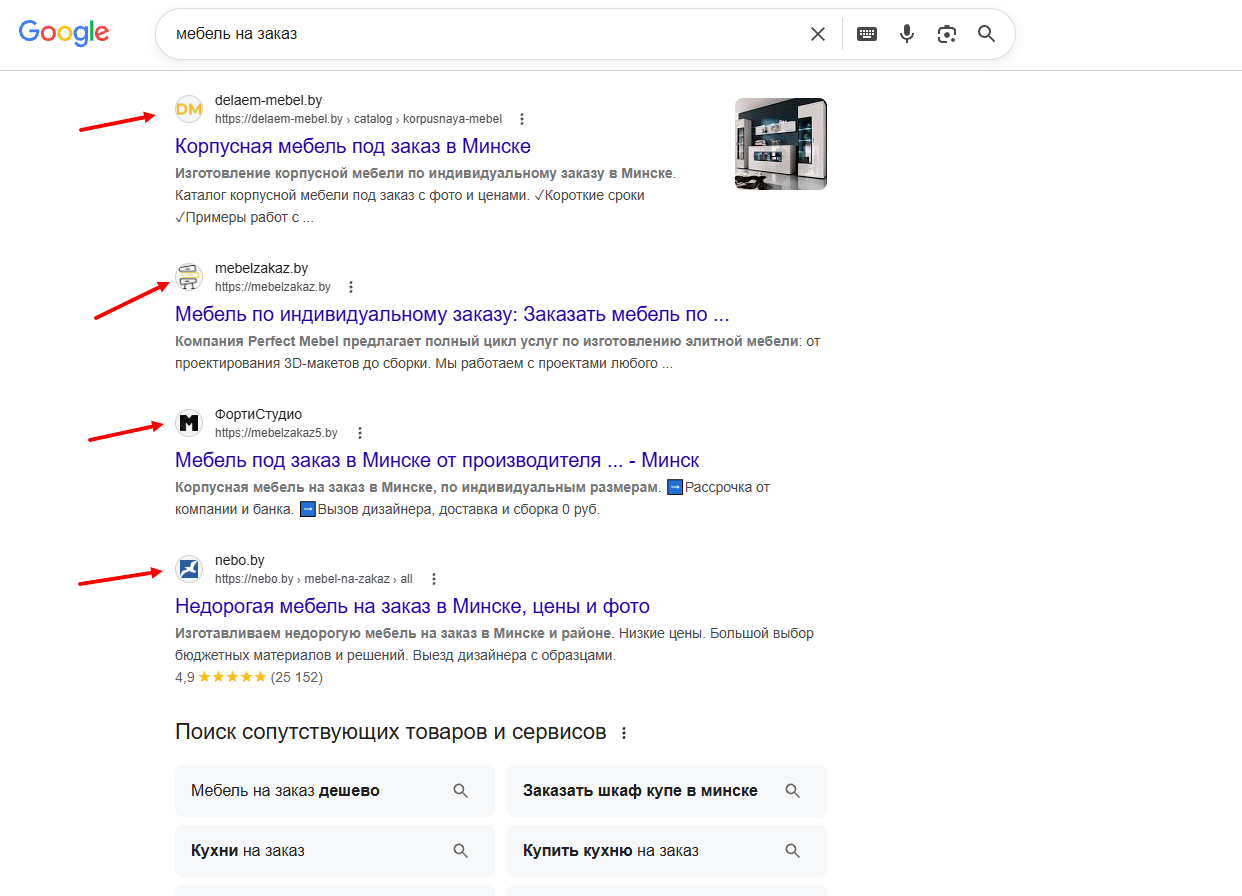Viewport: 1242px width, 896px height.
Task: Select related search Мебель на заказ дешево
Action: (335, 791)
